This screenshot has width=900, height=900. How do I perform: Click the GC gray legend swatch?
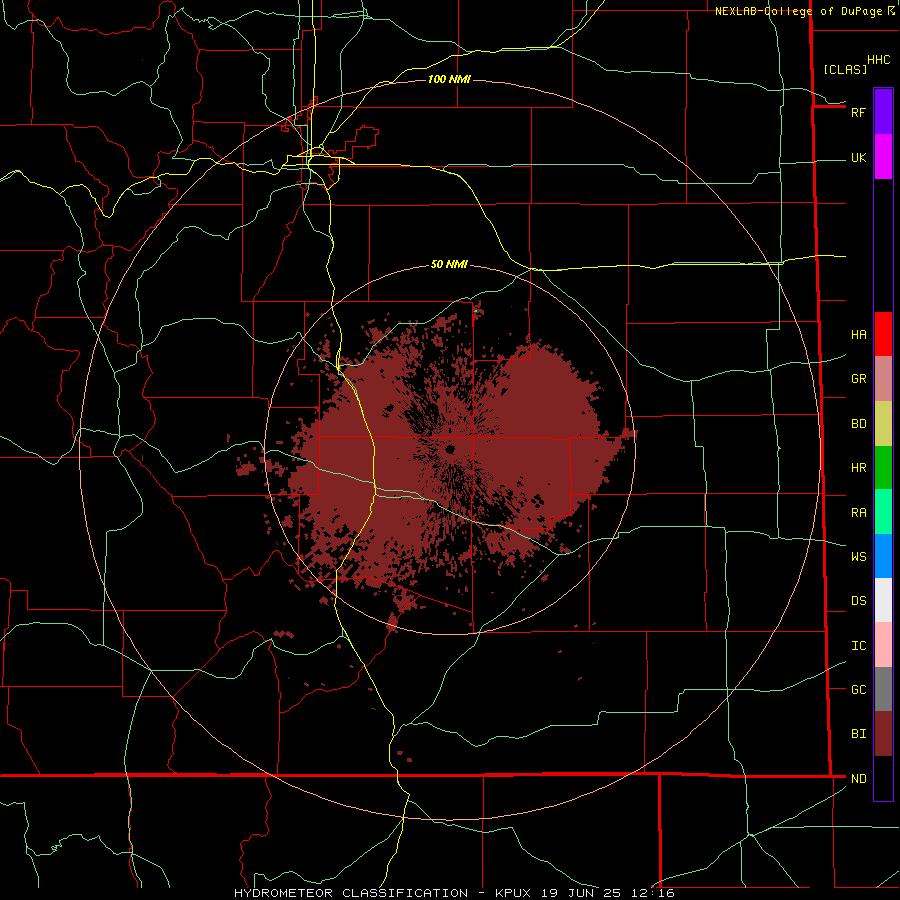tap(883, 689)
